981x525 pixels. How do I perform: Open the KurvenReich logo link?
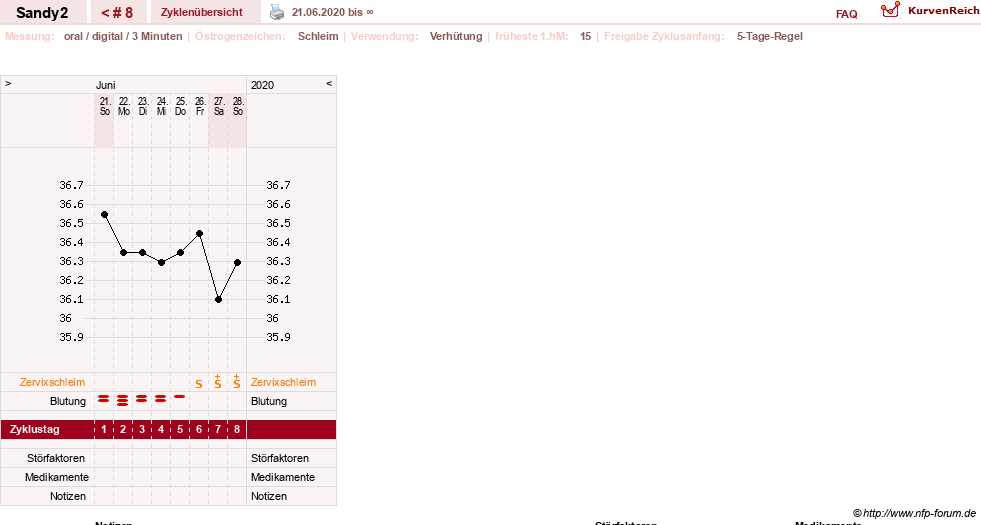coord(930,11)
